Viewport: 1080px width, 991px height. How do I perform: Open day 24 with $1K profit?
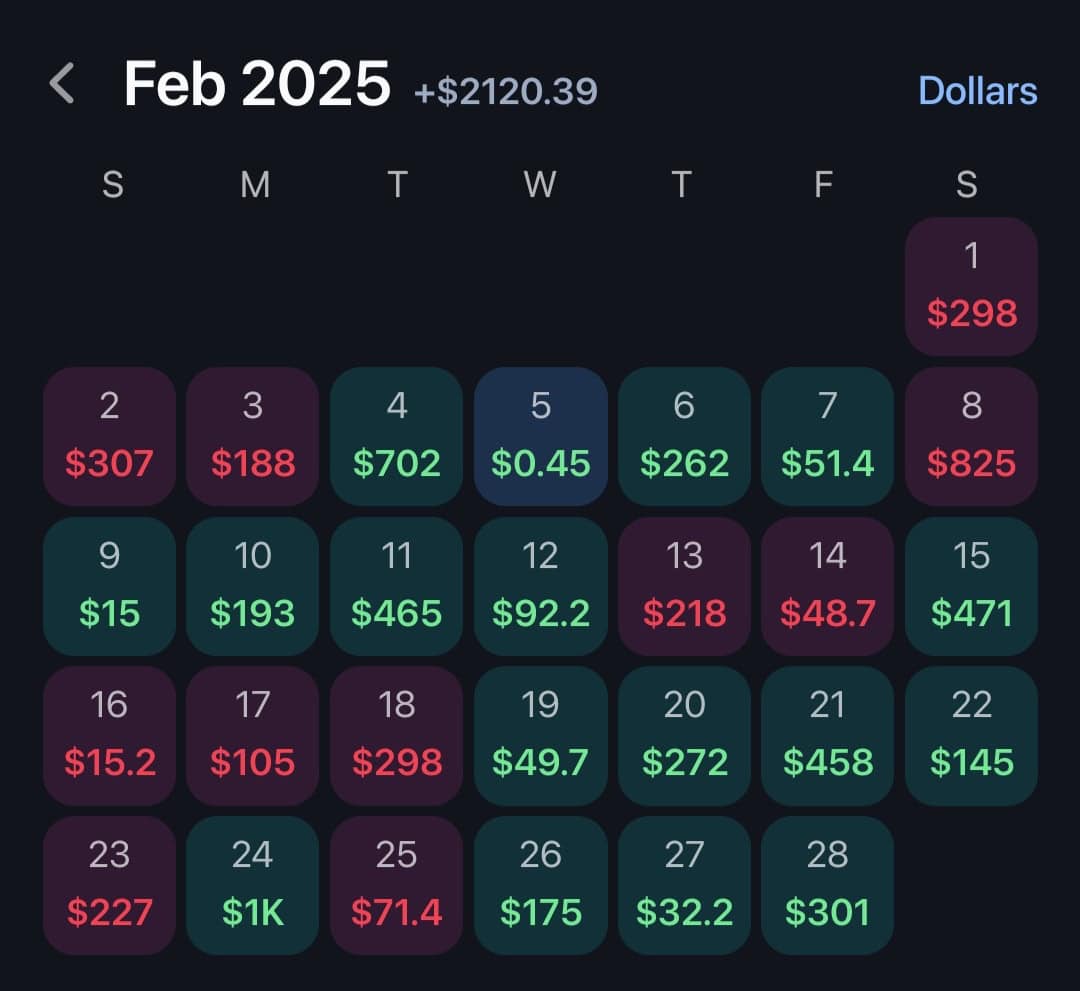coord(252,885)
